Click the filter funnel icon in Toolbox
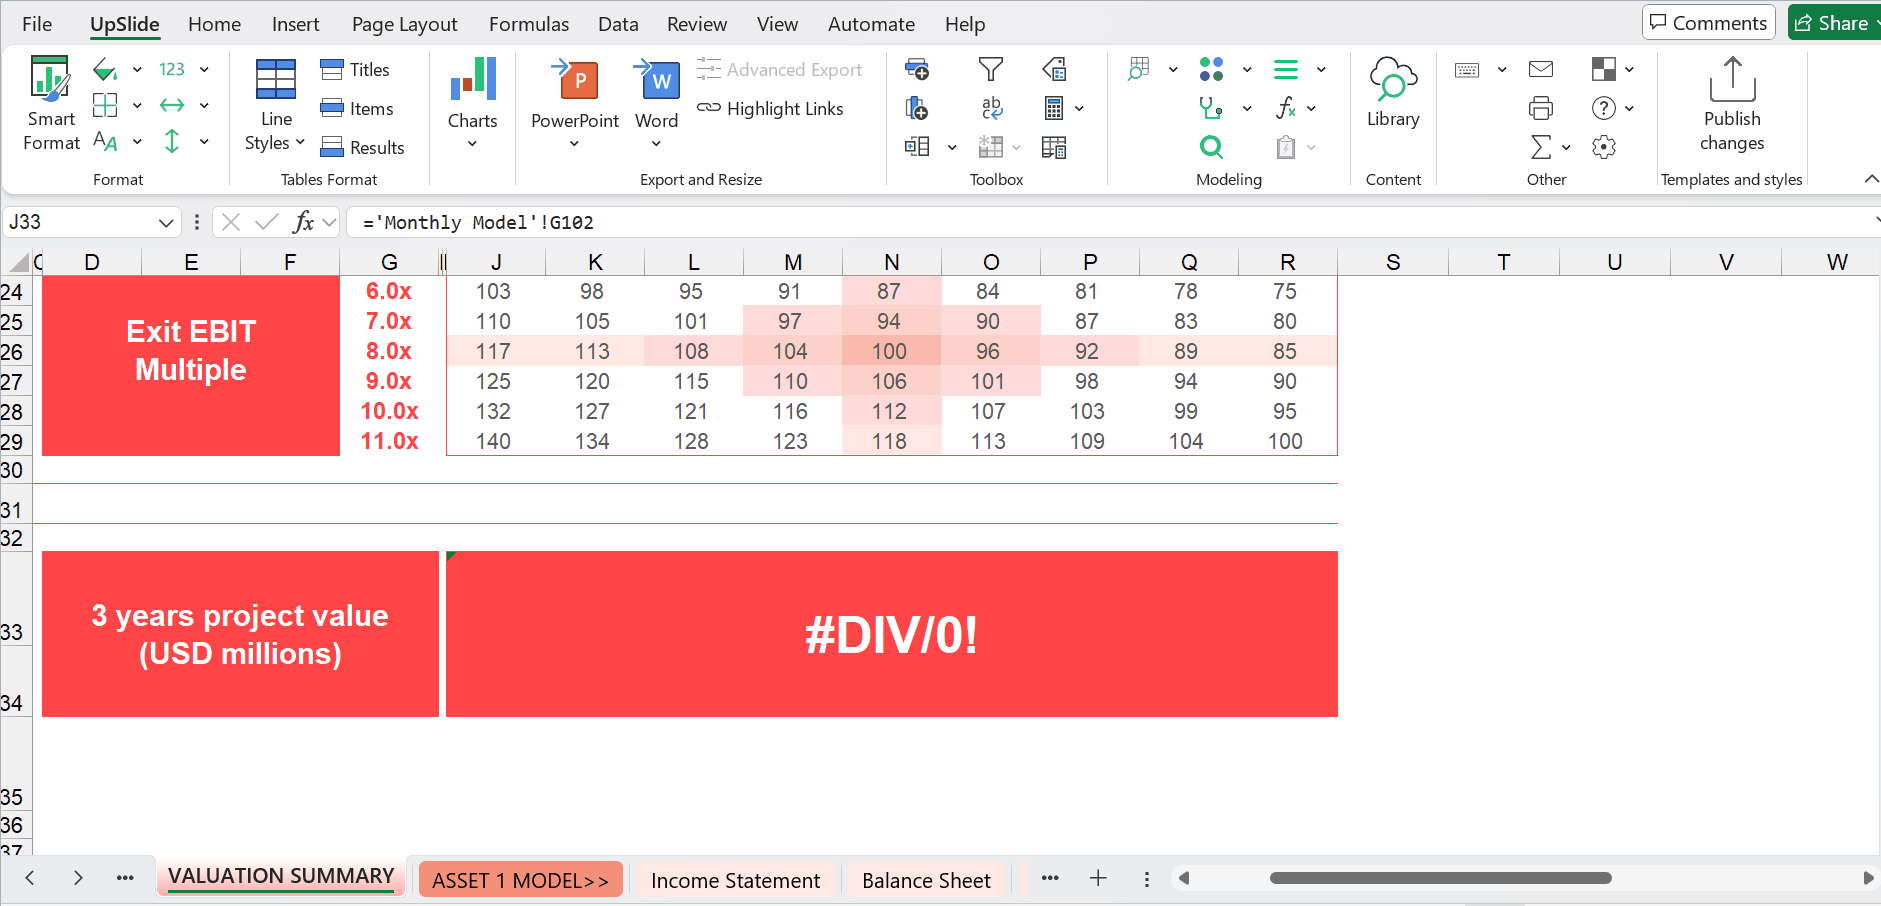Screen dimensions: 1881x906 [990, 69]
